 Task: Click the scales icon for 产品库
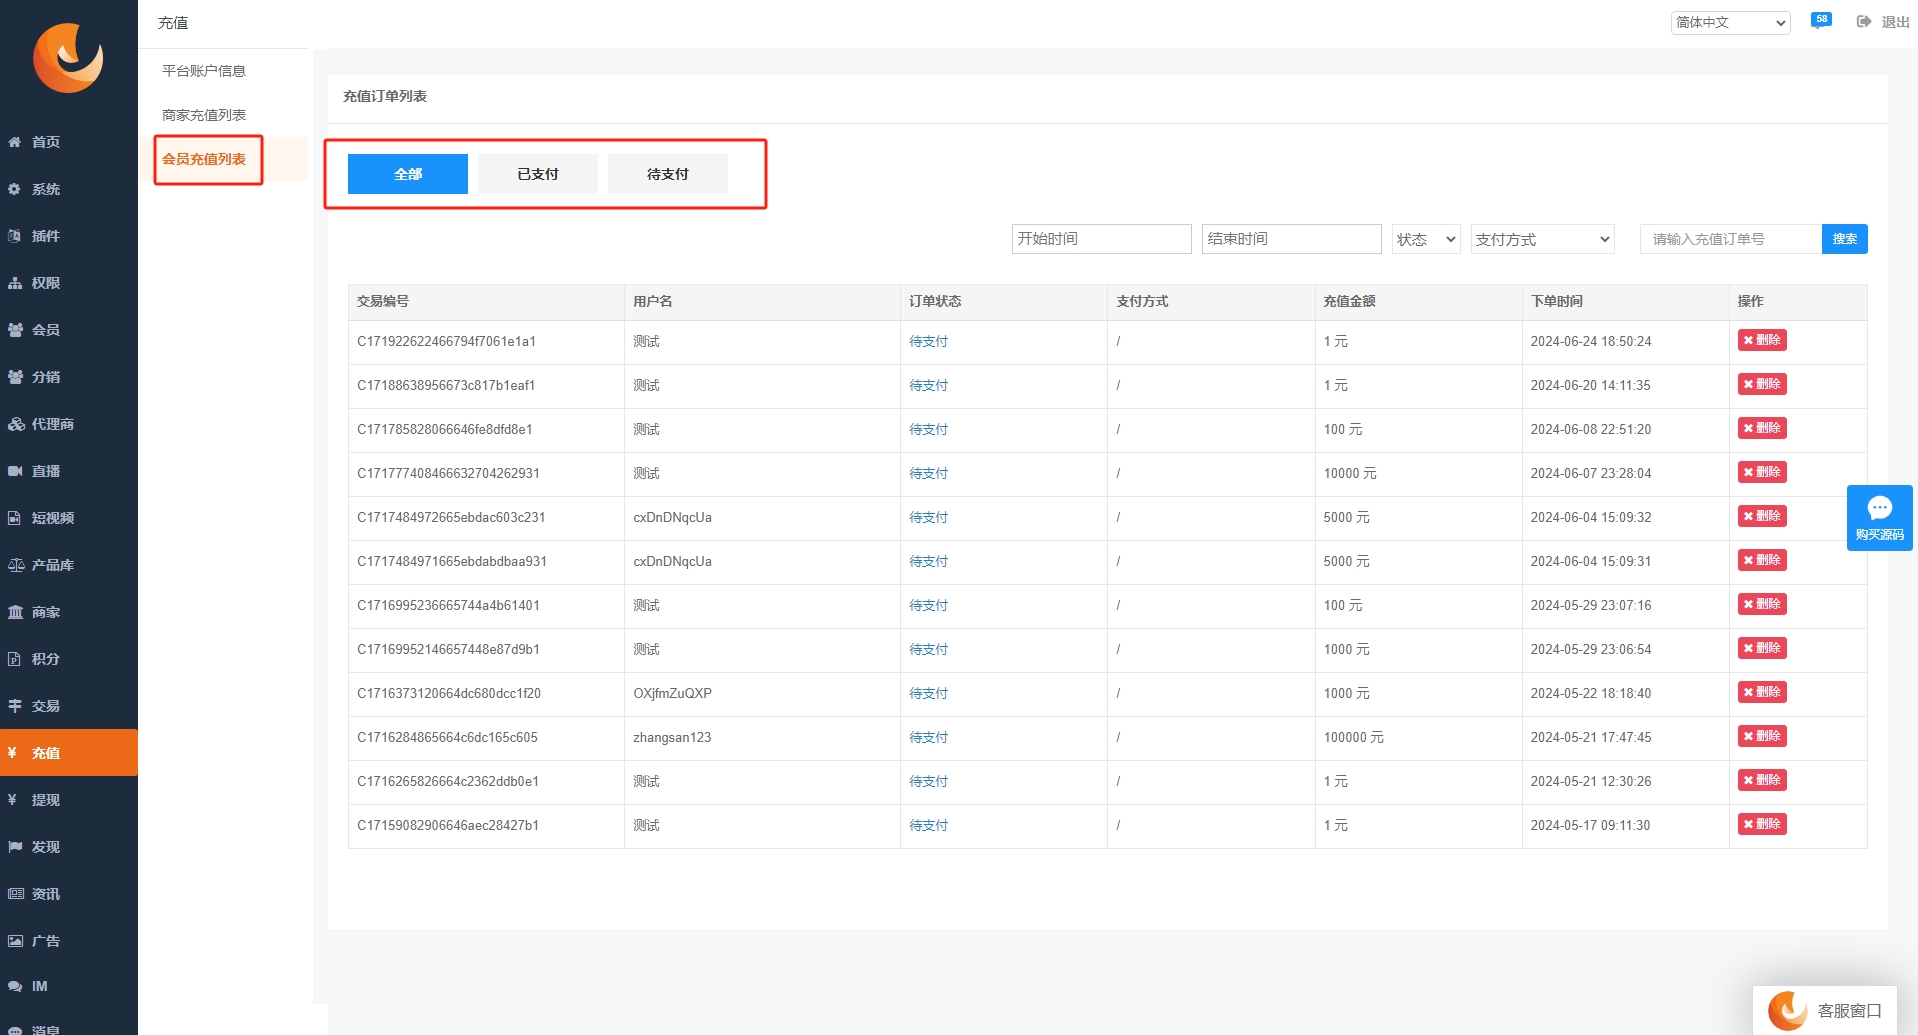[16, 565]
